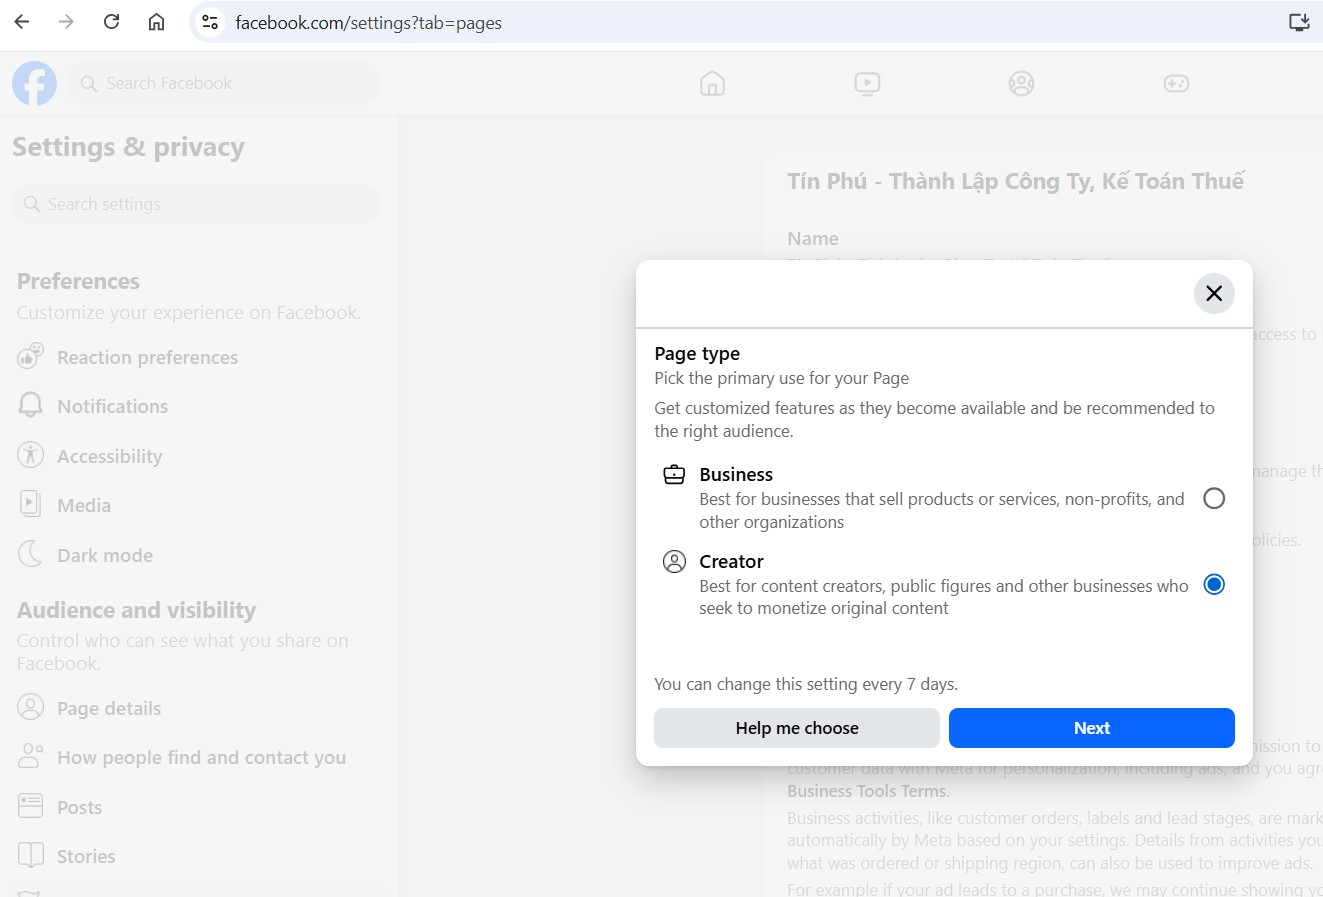The image size is (1323, 897).
Task: Click the Search settings field
Action: tap(200, 204)
